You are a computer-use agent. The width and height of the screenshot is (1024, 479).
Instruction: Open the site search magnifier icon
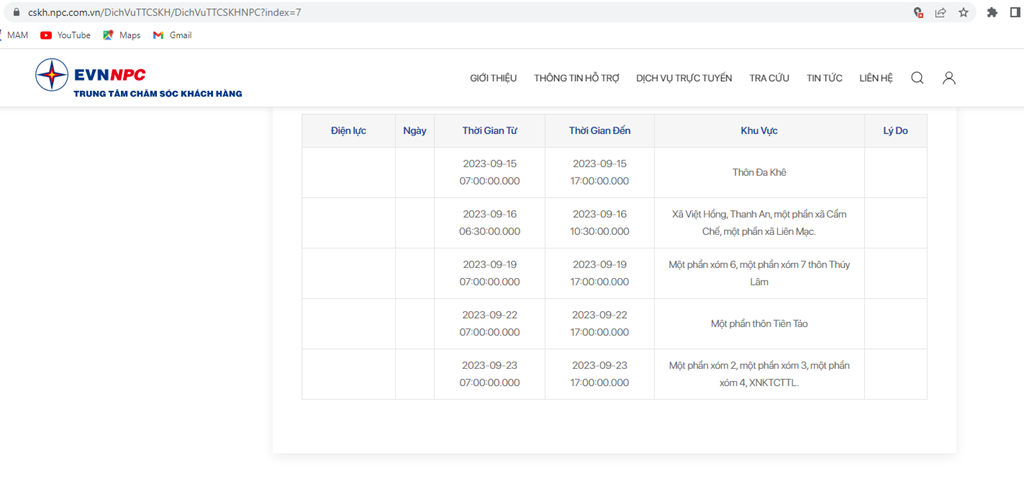917,78
